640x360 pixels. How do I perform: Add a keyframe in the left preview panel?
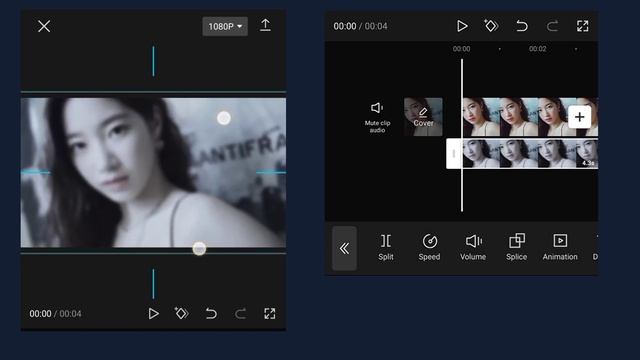(181, 313)
